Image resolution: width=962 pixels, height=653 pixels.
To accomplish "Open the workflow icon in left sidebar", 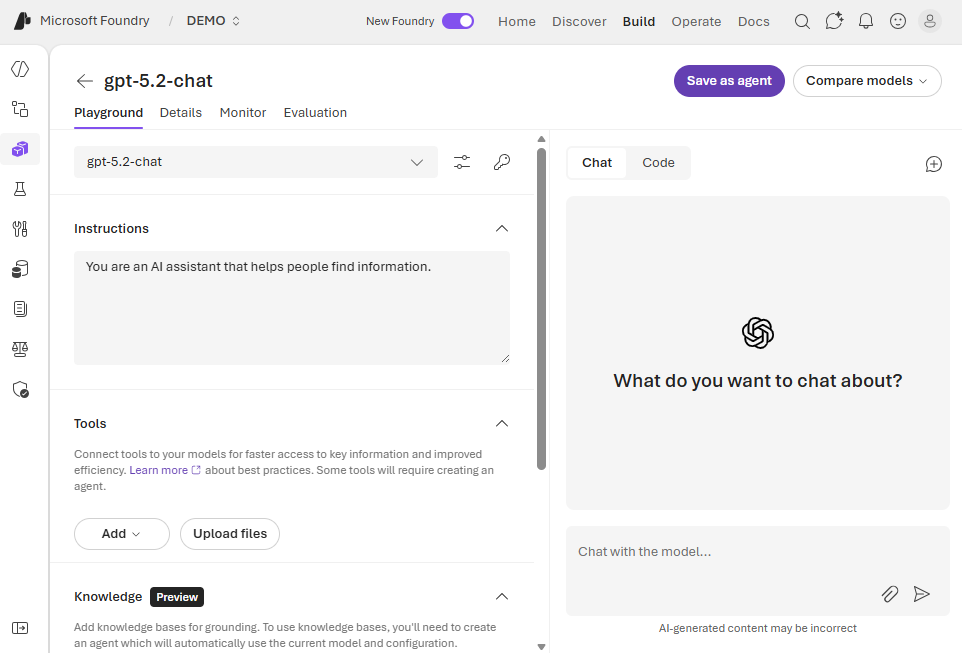I will (20, 109).
